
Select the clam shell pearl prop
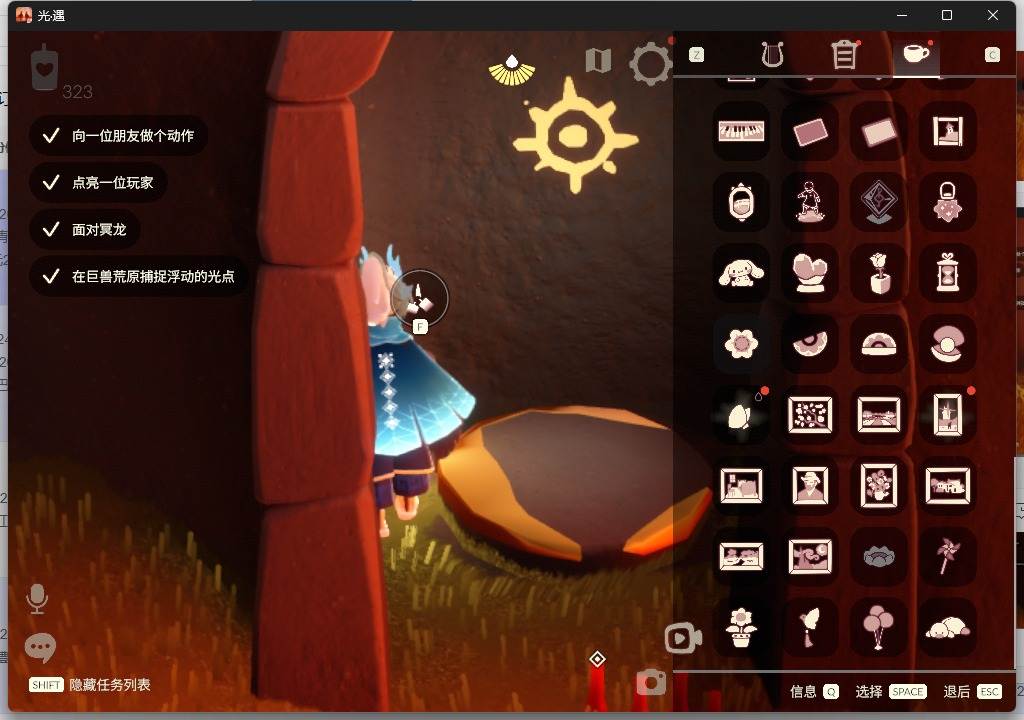[947, 343]
